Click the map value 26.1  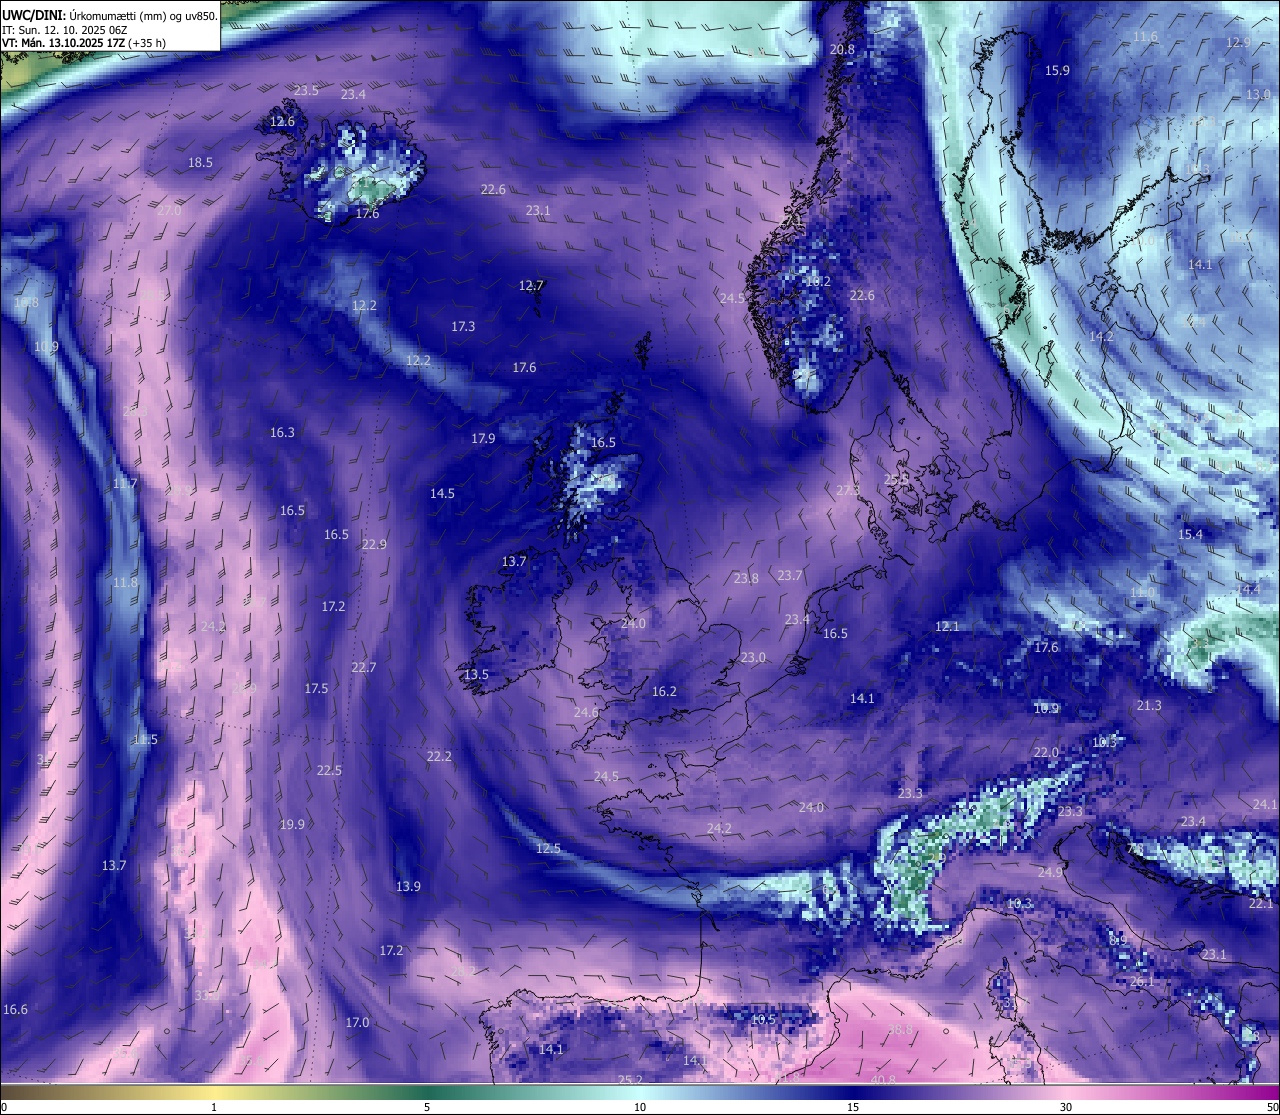(1142, 981)
